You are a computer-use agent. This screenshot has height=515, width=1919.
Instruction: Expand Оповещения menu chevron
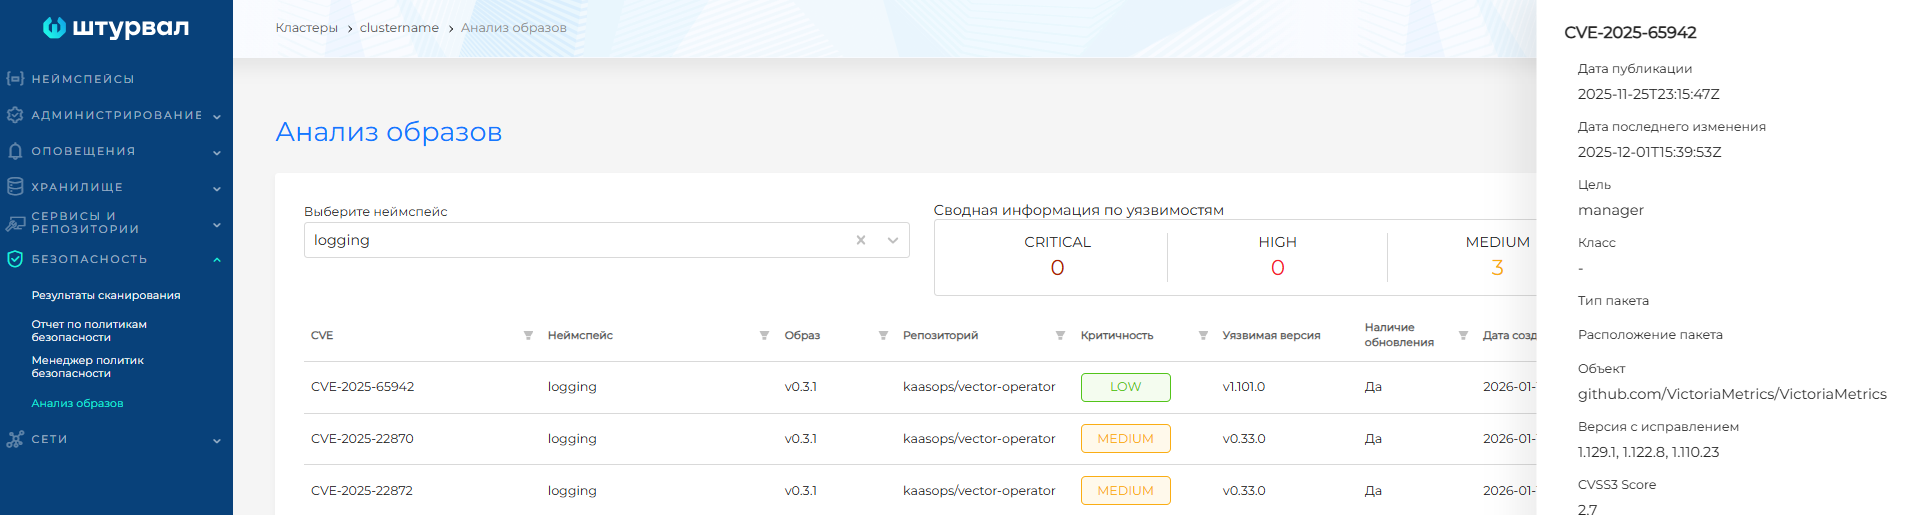[217, 152]
